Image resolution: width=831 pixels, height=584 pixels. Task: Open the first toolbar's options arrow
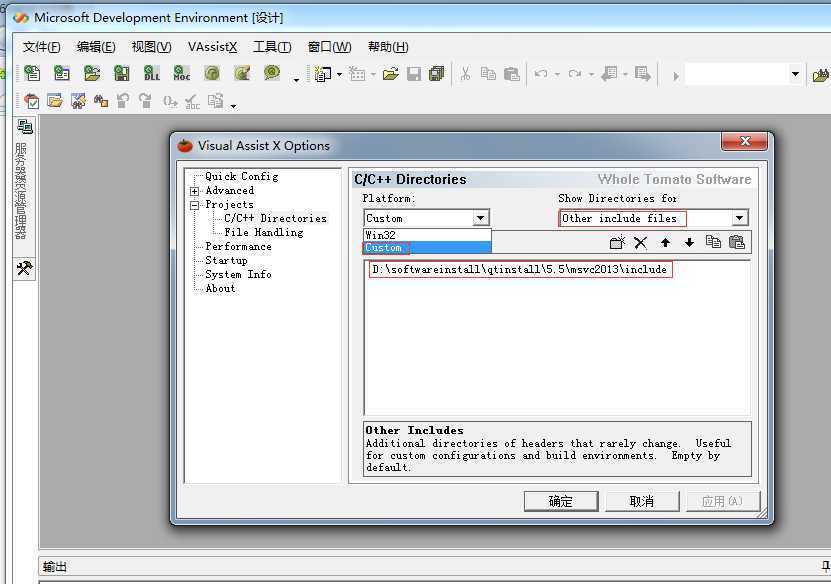[296, 80]
